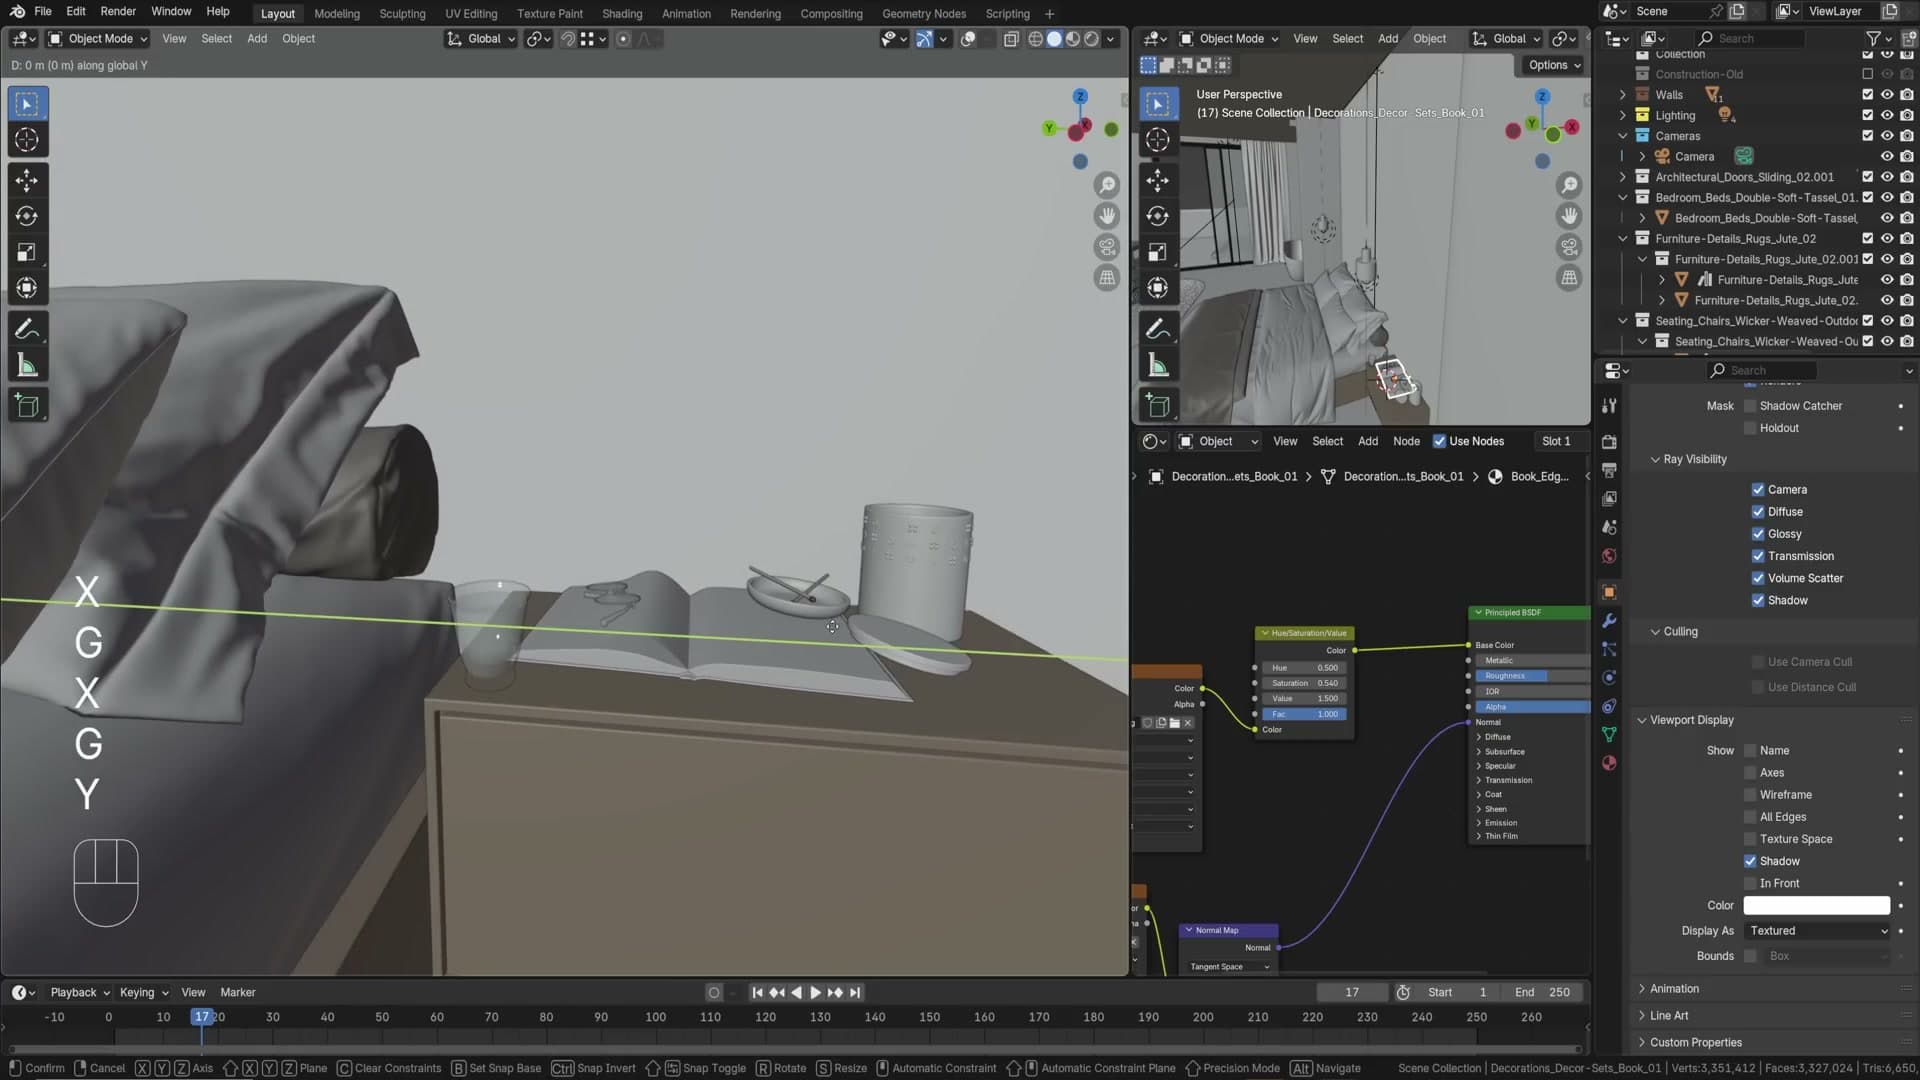
Task: Click the pan hand icon in the main viewport
Action: tap(1107, 216)
